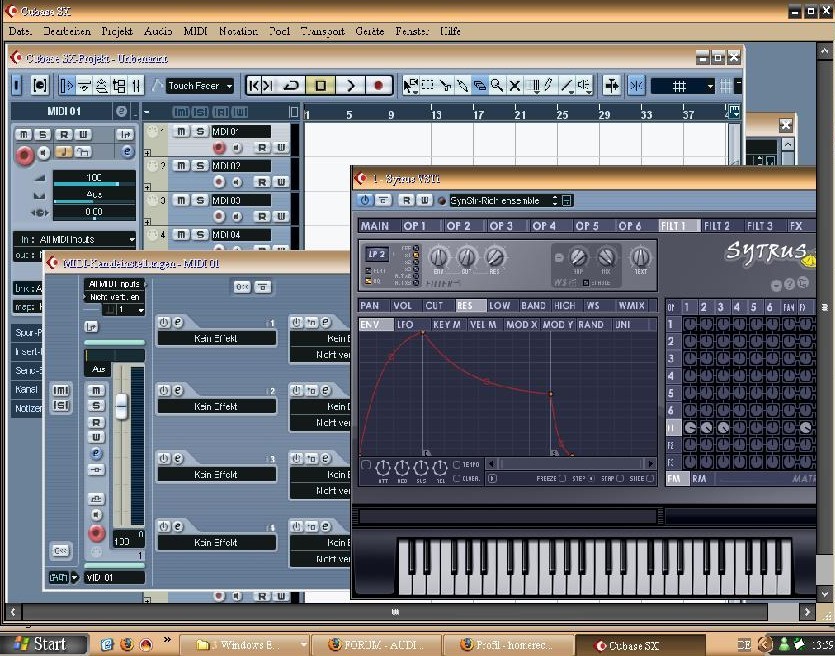This screenshot has height=656, width=835.
Task: Click the Windows Start button
Action: (x=44, y=644)
